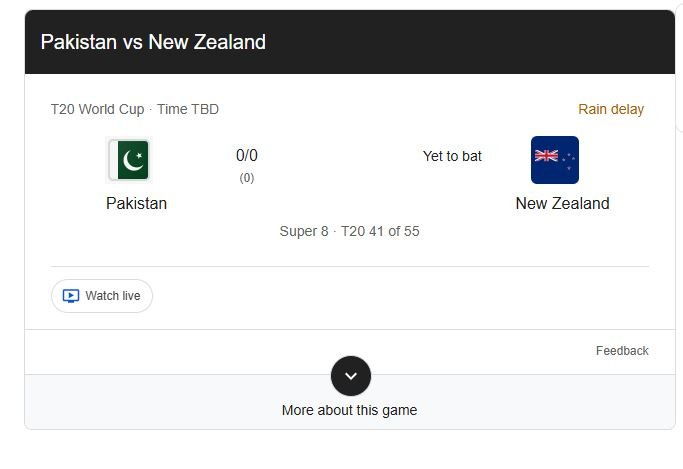Click the More about this game text
This screenshot has width=683, height=469.
click(349, 410)
